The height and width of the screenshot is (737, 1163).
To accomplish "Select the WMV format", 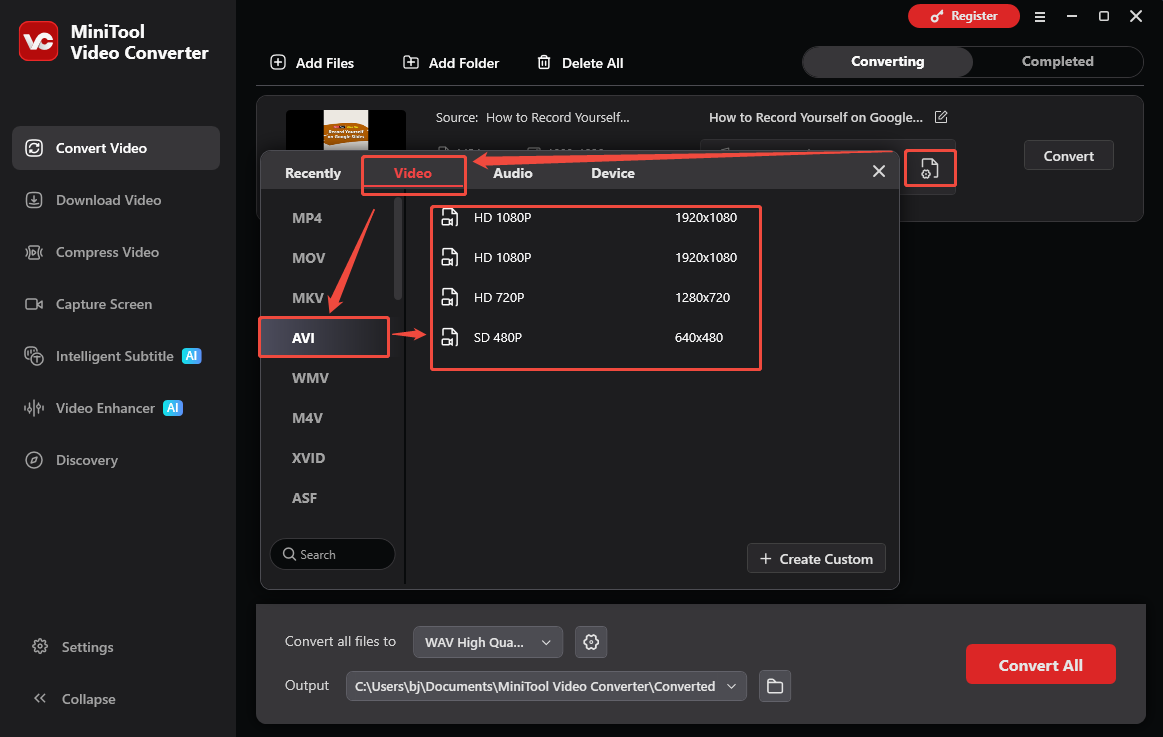I will [x=310, y=378].
